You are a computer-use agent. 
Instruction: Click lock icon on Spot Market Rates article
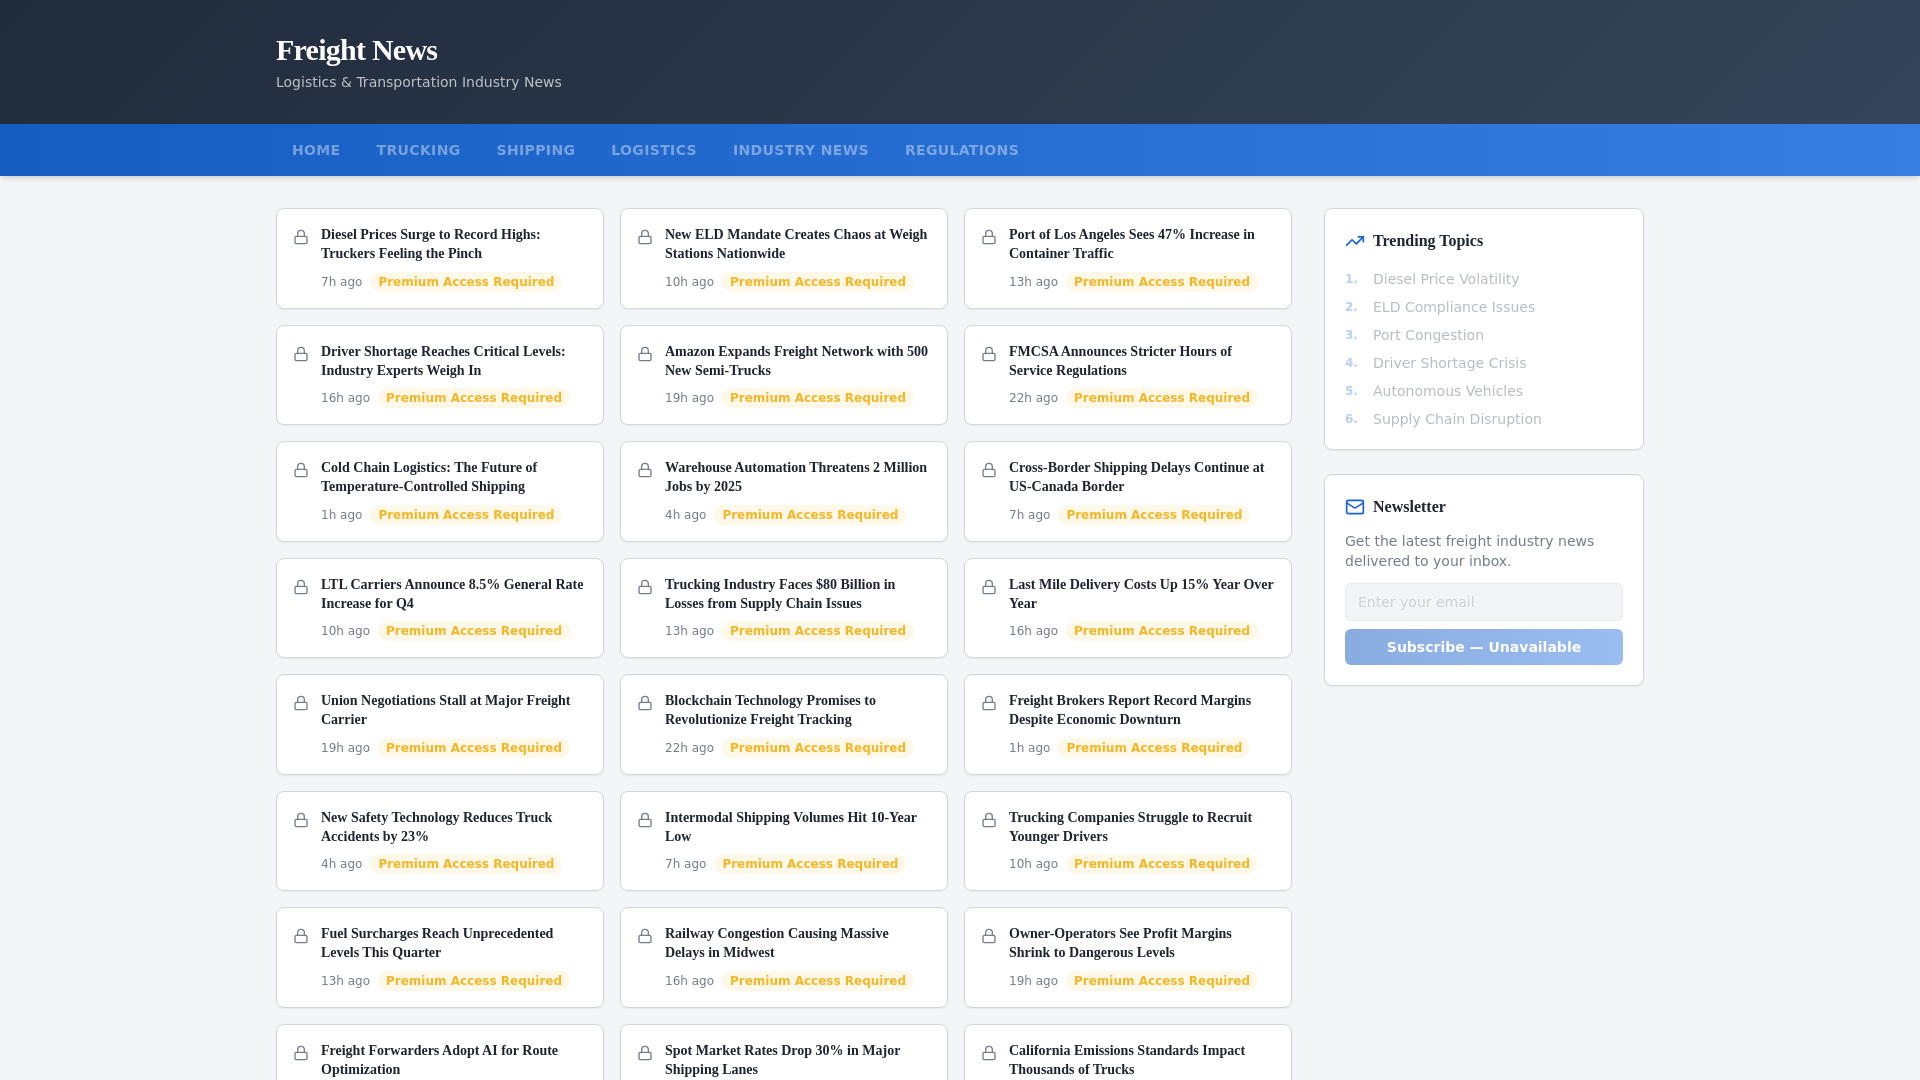pos(645,1053)
